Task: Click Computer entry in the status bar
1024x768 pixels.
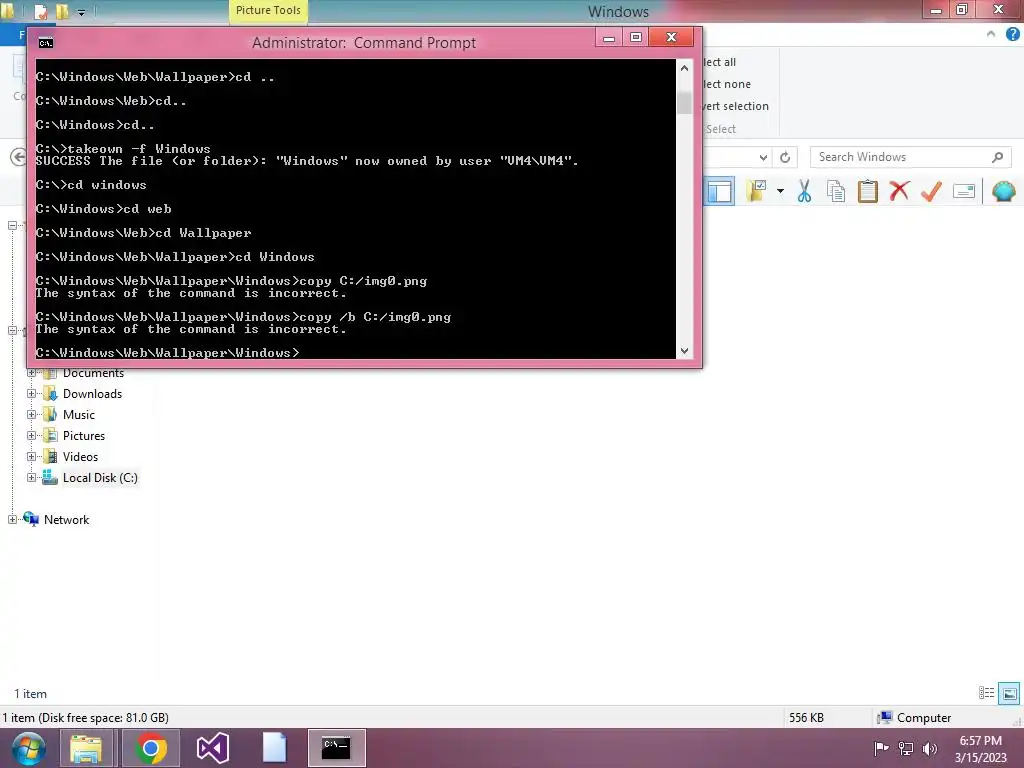Action: pyautogui.click(x=914, y=718)
